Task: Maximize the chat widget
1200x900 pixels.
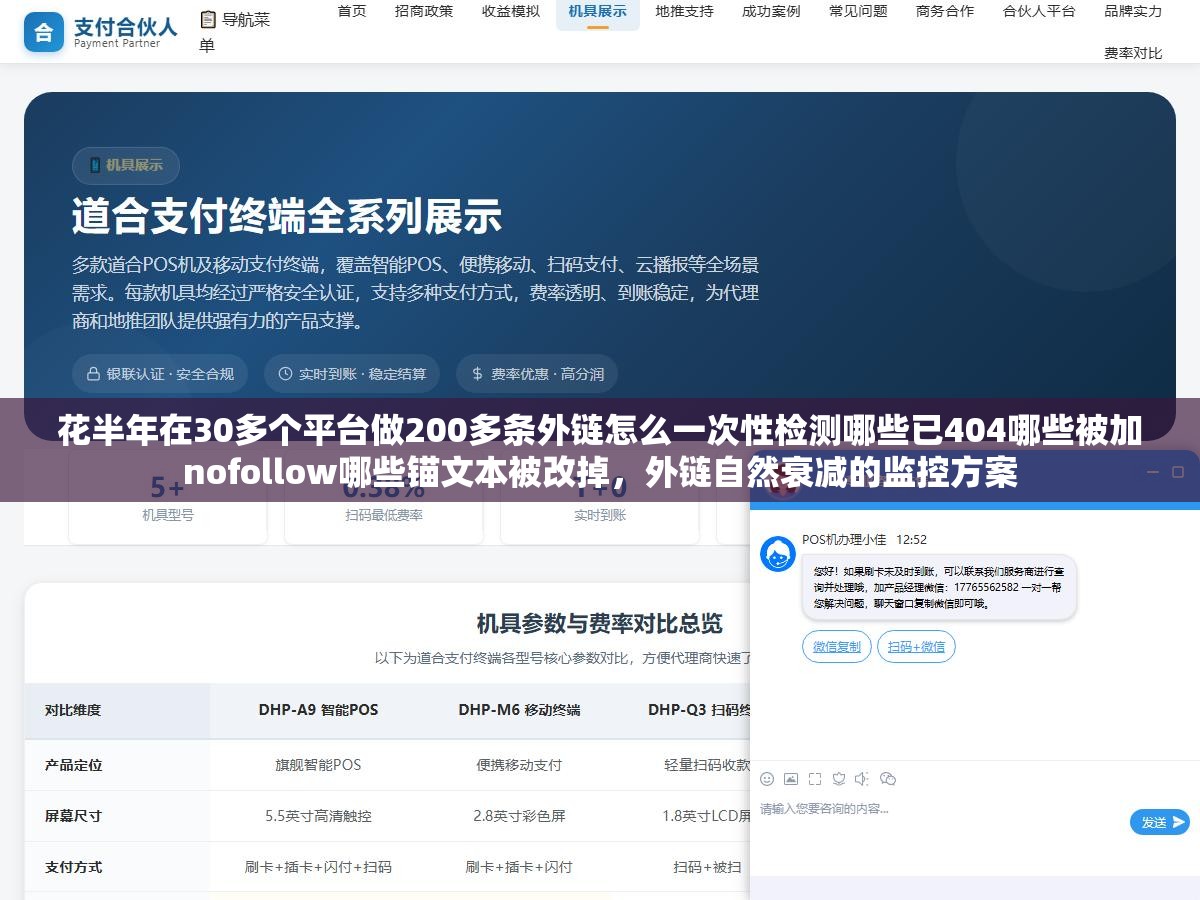Action: 1176,471
